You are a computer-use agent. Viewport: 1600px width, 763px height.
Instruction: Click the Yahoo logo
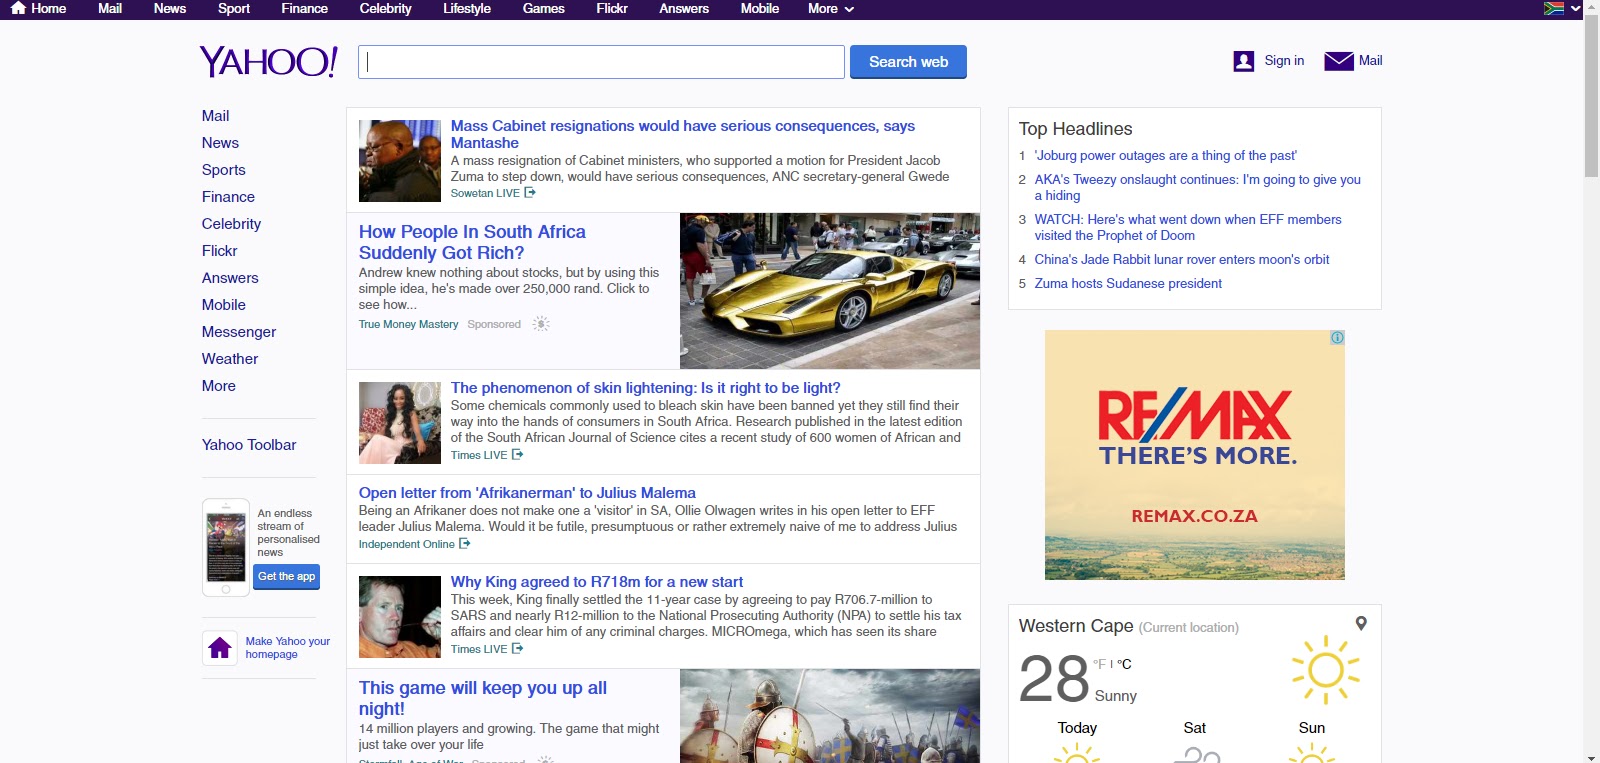click(x=268, y=62)
